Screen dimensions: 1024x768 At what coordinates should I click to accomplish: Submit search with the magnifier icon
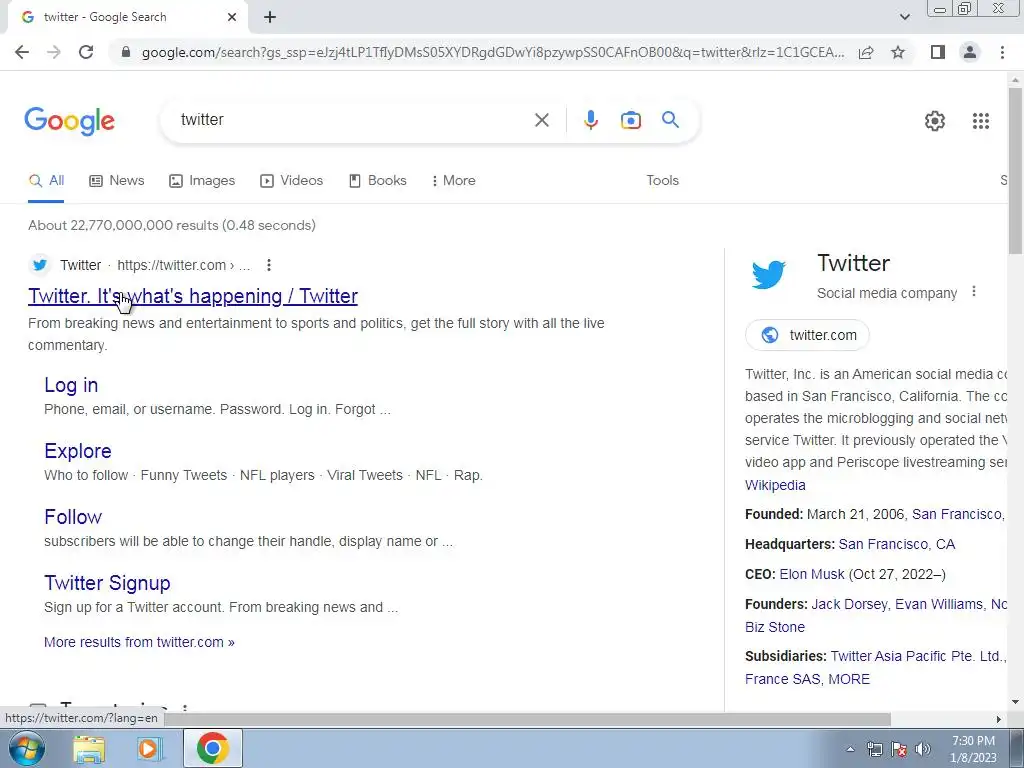pyautogui.click(x=670, y=120)
